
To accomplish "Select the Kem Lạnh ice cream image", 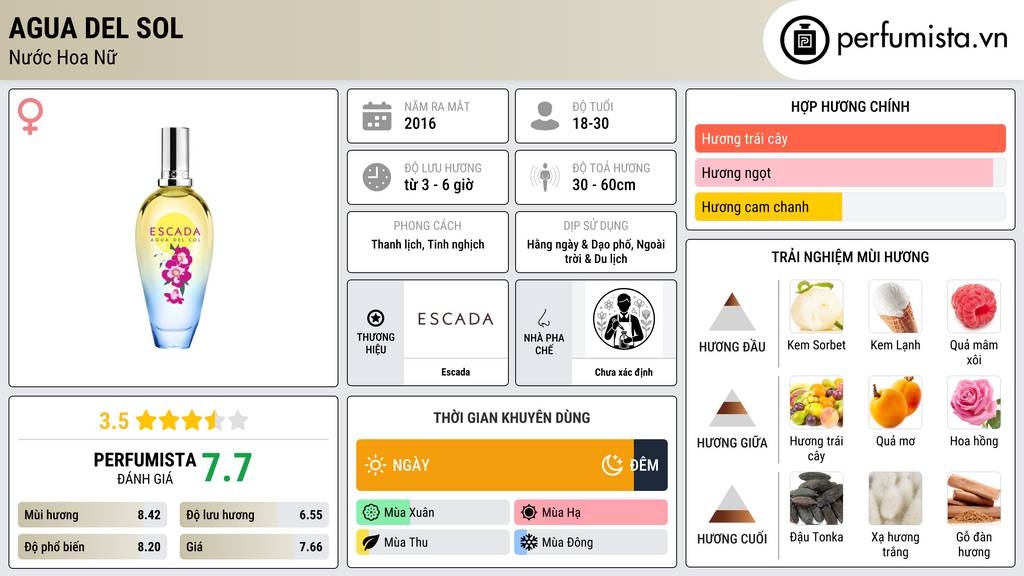I will [895, 306].
